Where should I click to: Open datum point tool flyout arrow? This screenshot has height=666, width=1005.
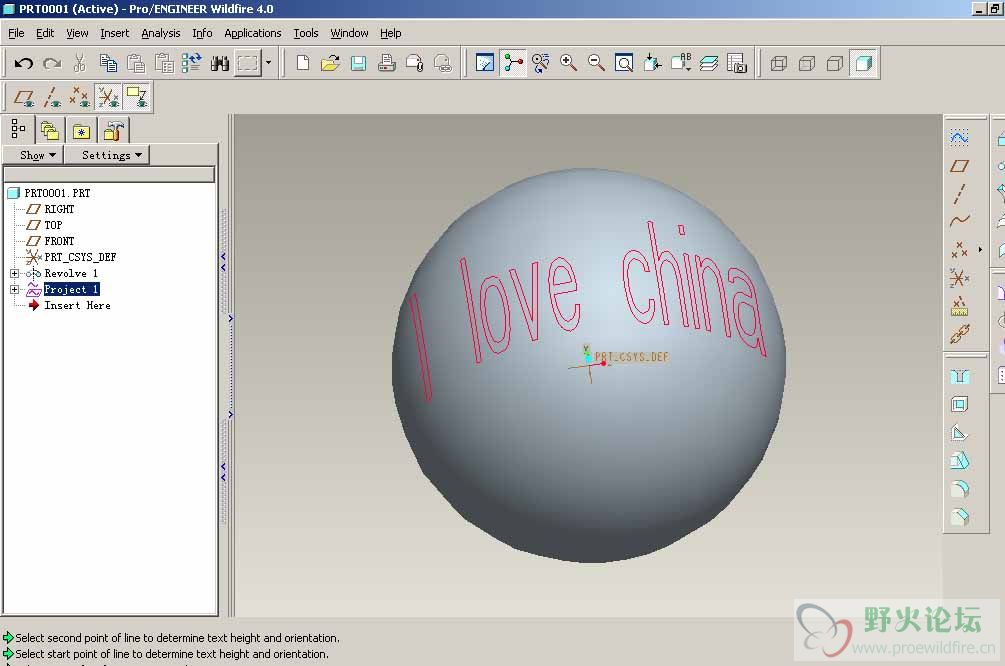pyautogui.click(x=980, y=249)
